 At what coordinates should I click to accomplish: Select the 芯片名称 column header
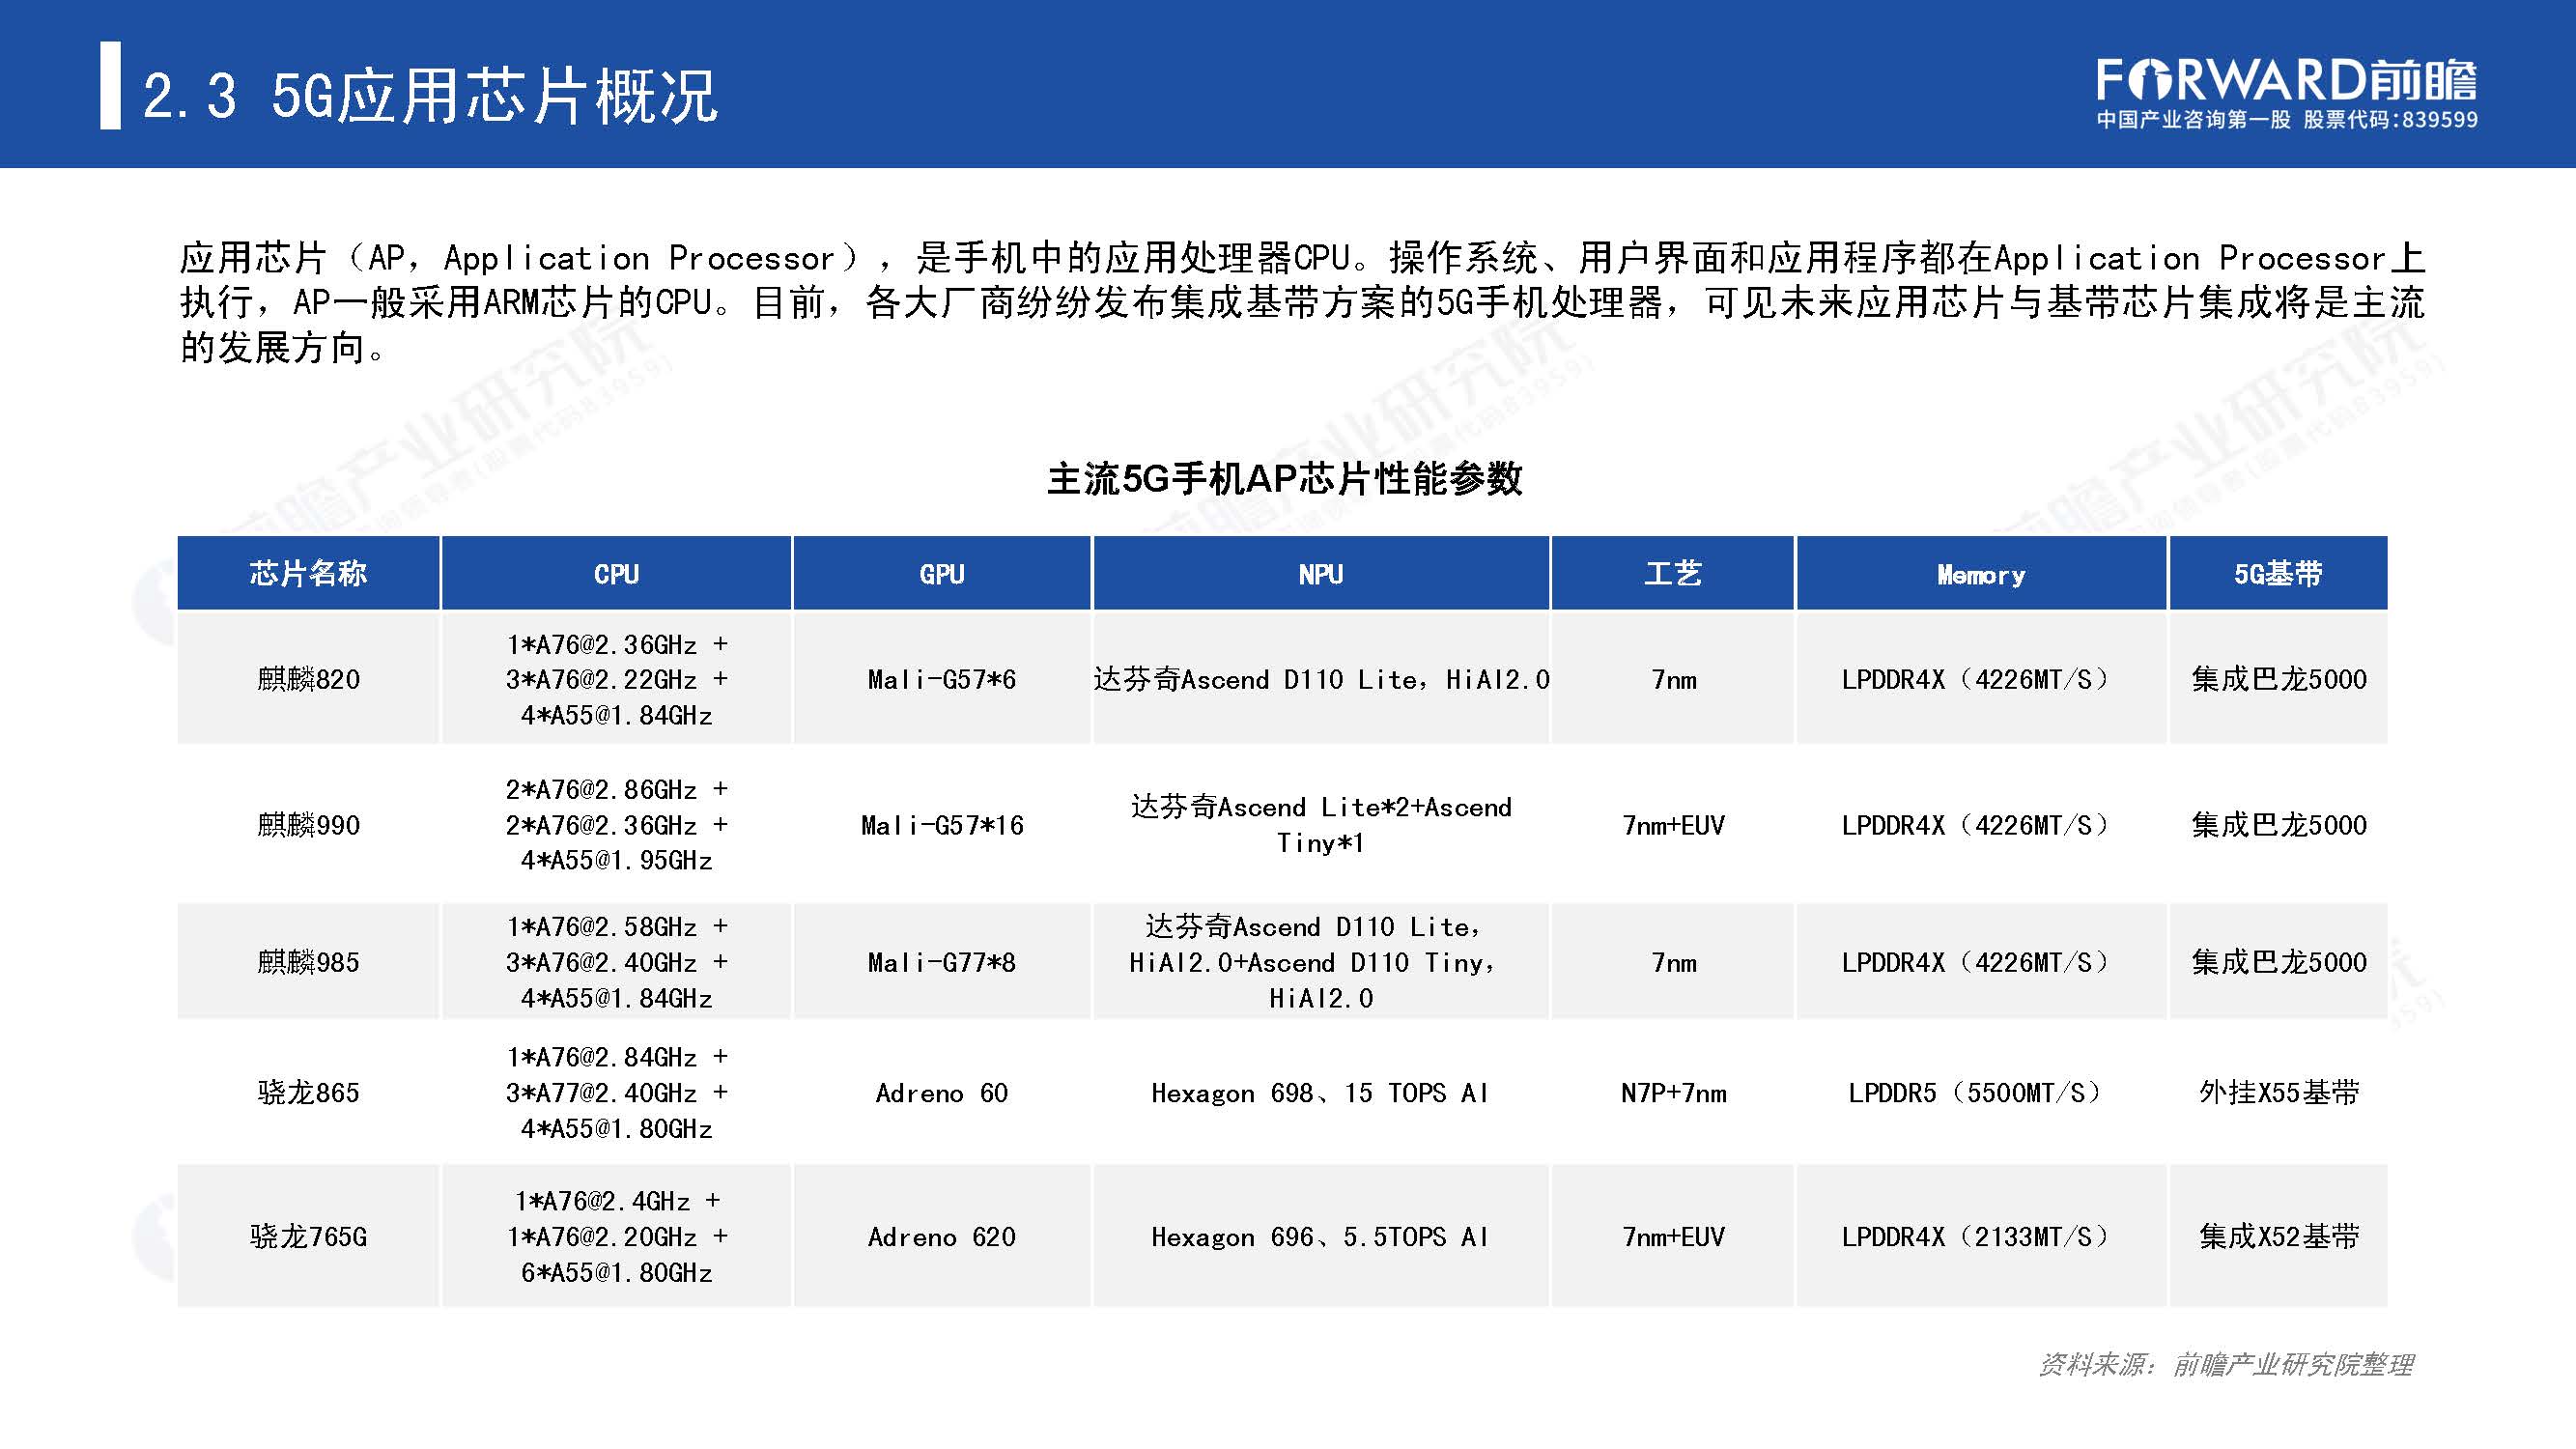pos(308,573)
